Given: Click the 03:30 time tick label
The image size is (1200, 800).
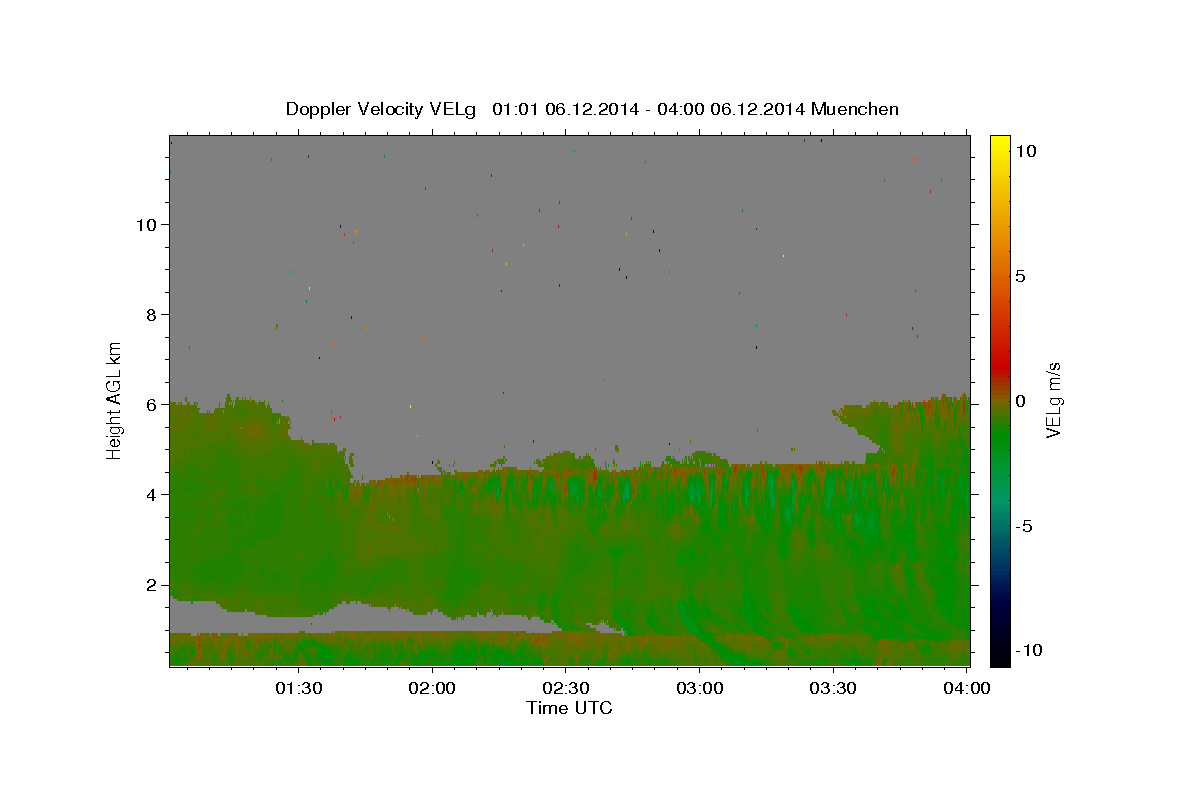Looking at the screenshot, I should click(x=833, y=688).
